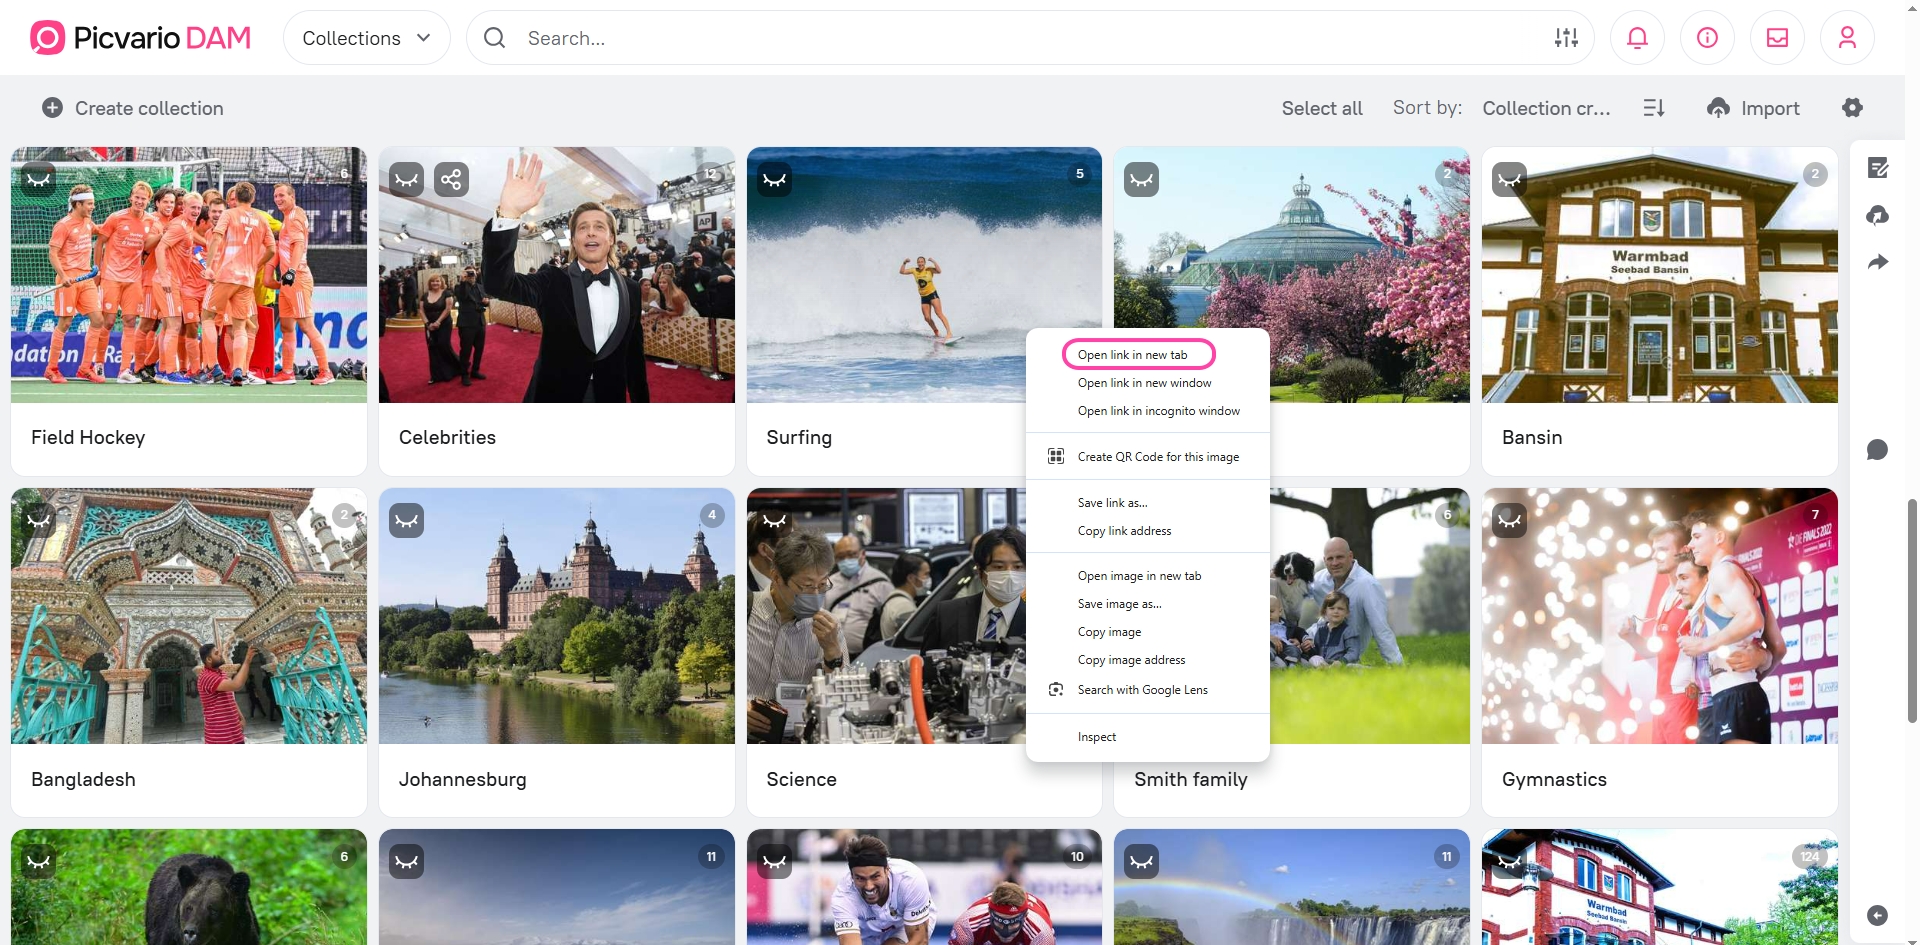Click the search magnifier icon
The height and width of the screenshot is (945, 1920).
click(x=494, y=38)
